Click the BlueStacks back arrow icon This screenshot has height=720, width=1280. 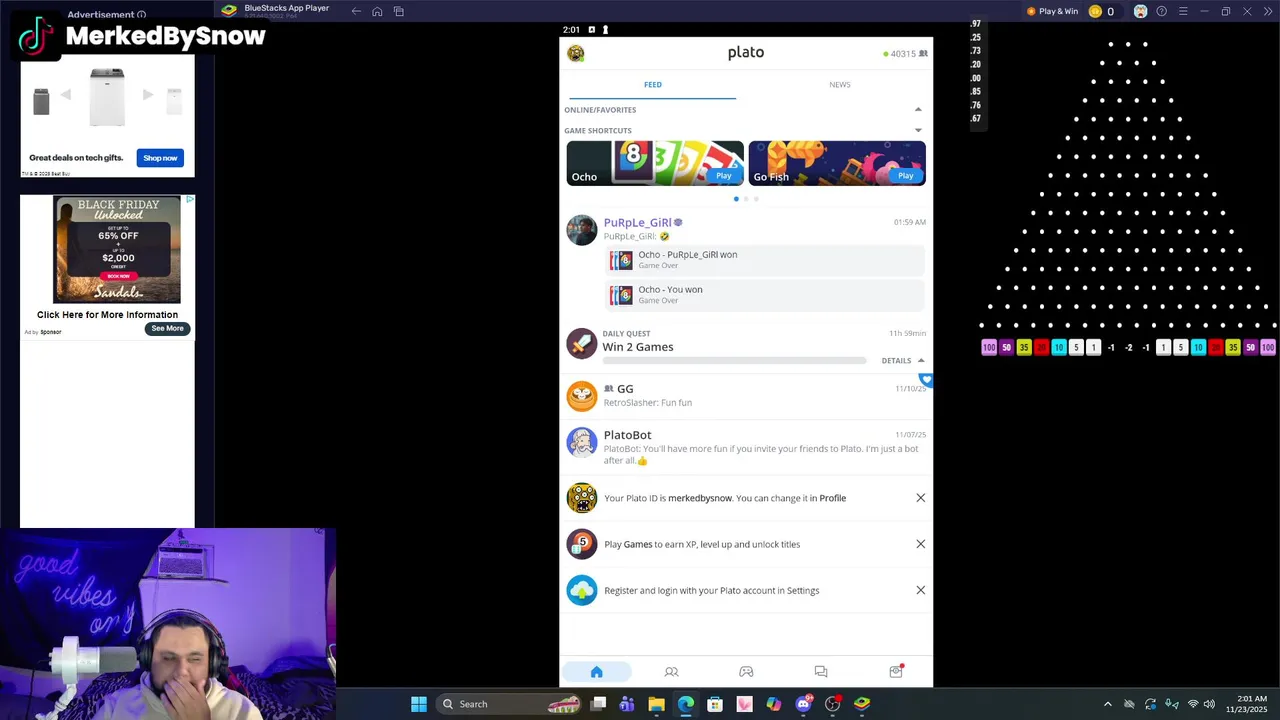pyautogui.click(x=356, y=11)
